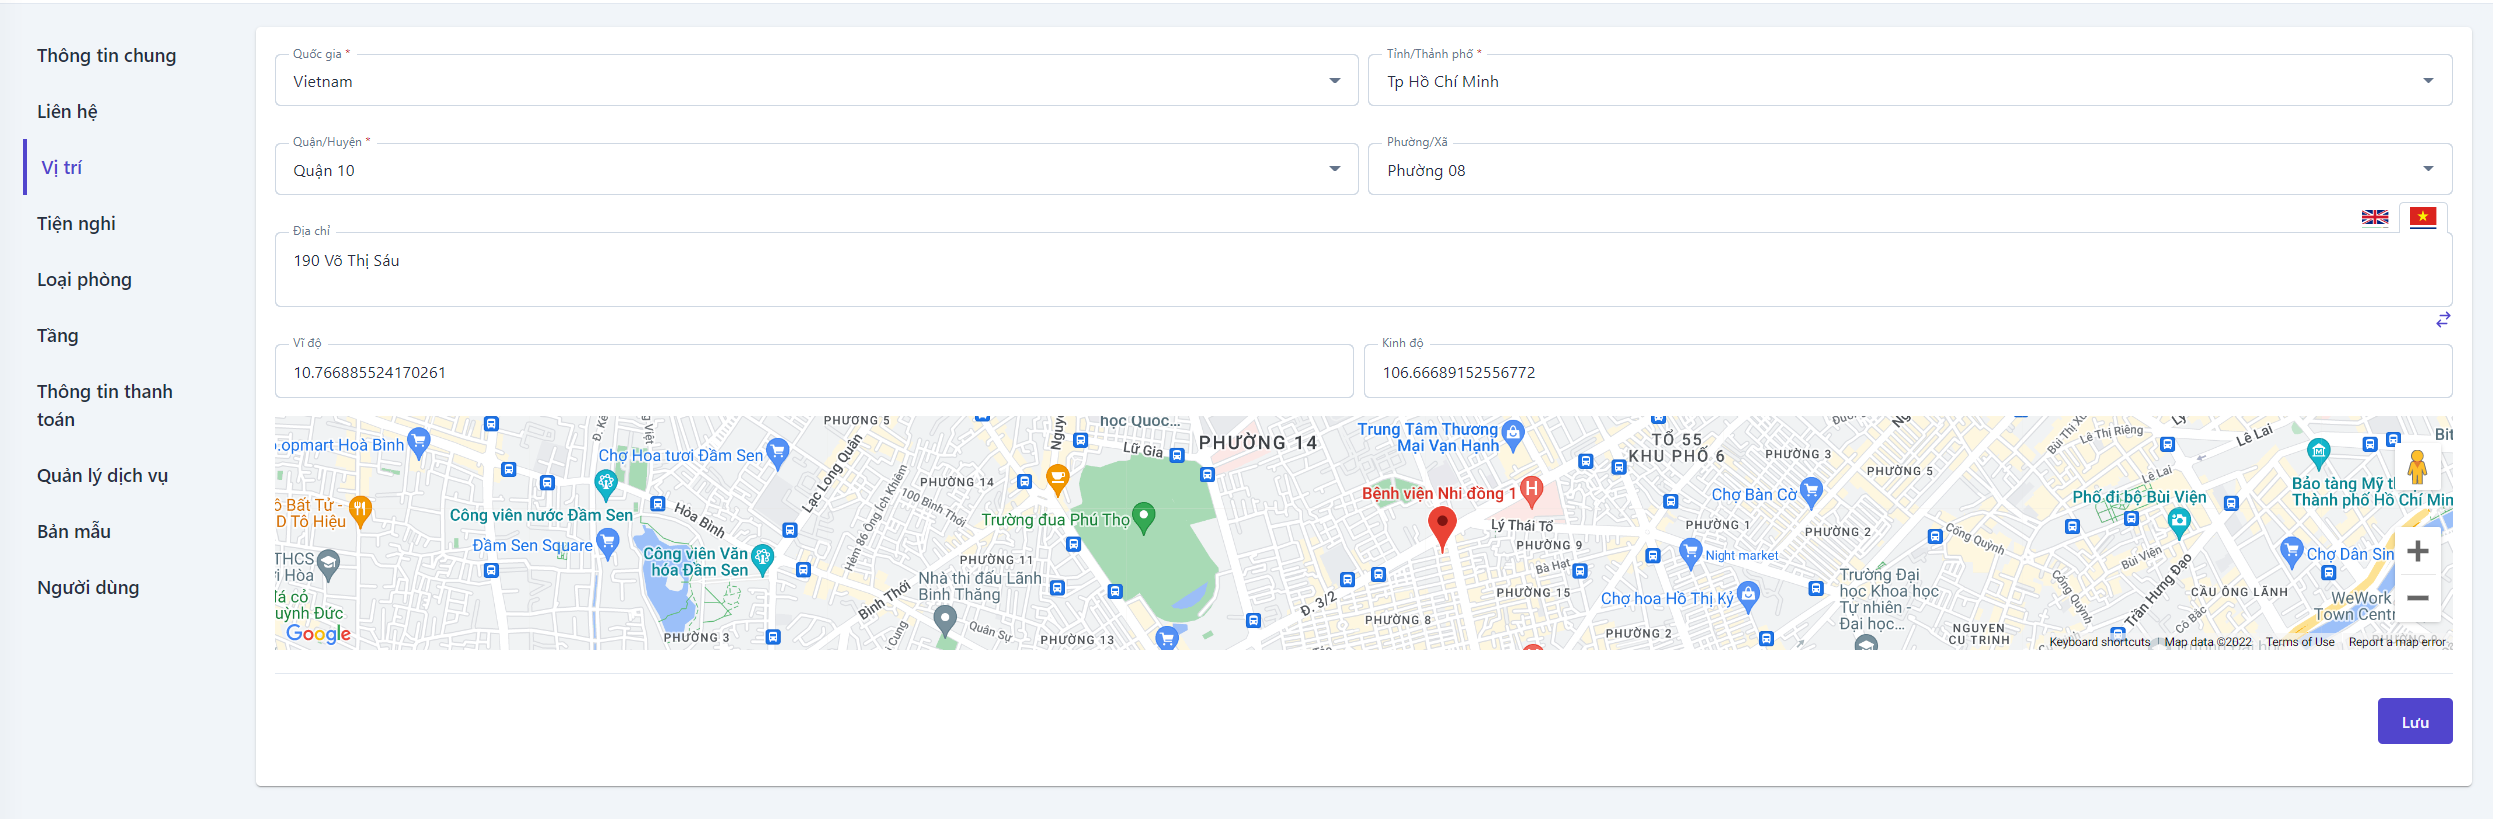The image size is (2493, 819).
Task: Open the map Terms of Use link
Action: pos(2299,642)
